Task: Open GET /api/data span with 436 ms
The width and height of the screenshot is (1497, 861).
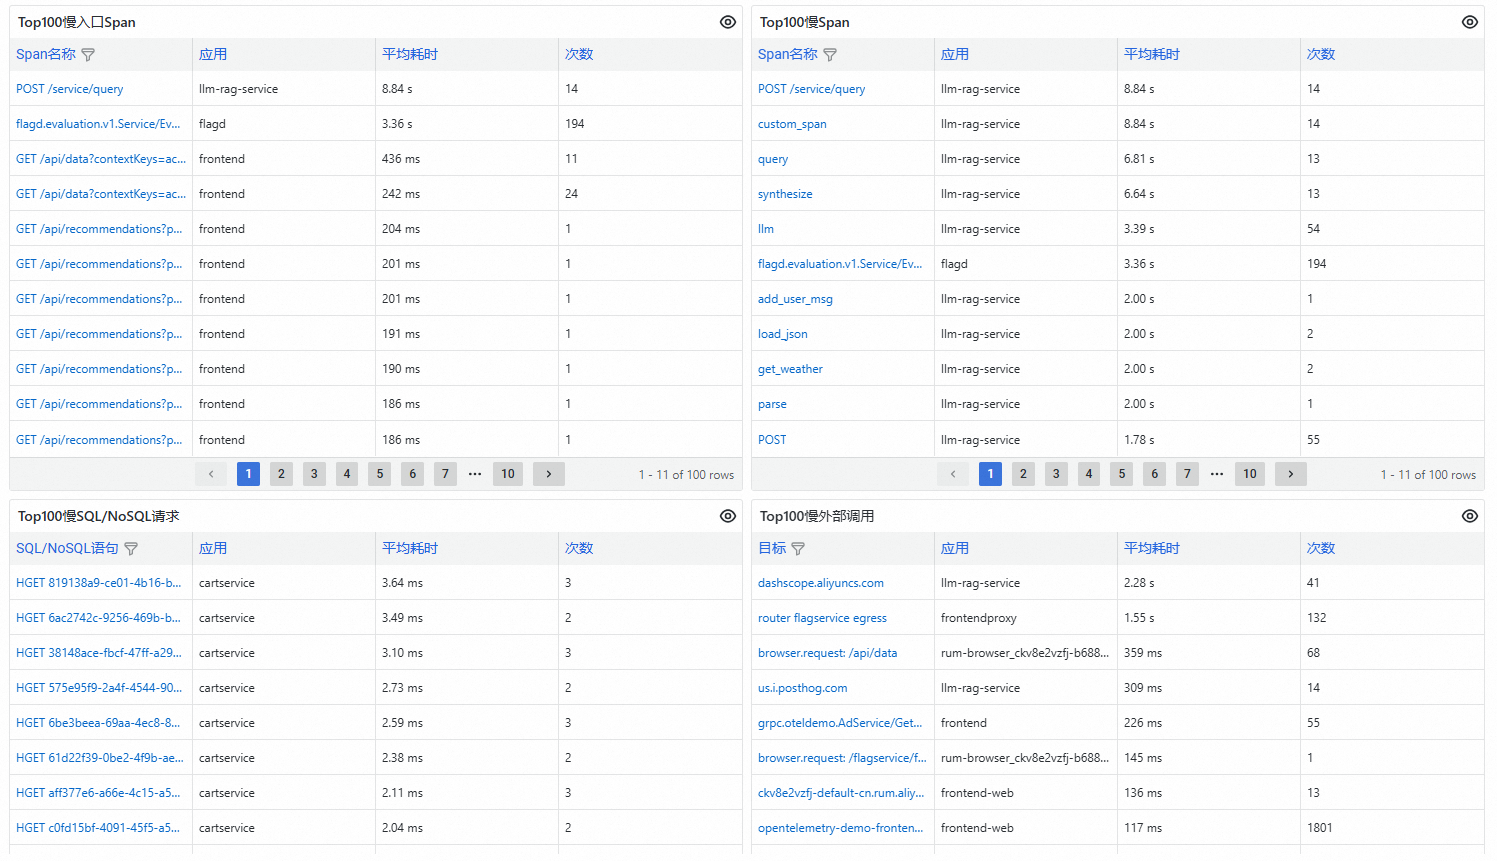Action: [x=101, y=159]
